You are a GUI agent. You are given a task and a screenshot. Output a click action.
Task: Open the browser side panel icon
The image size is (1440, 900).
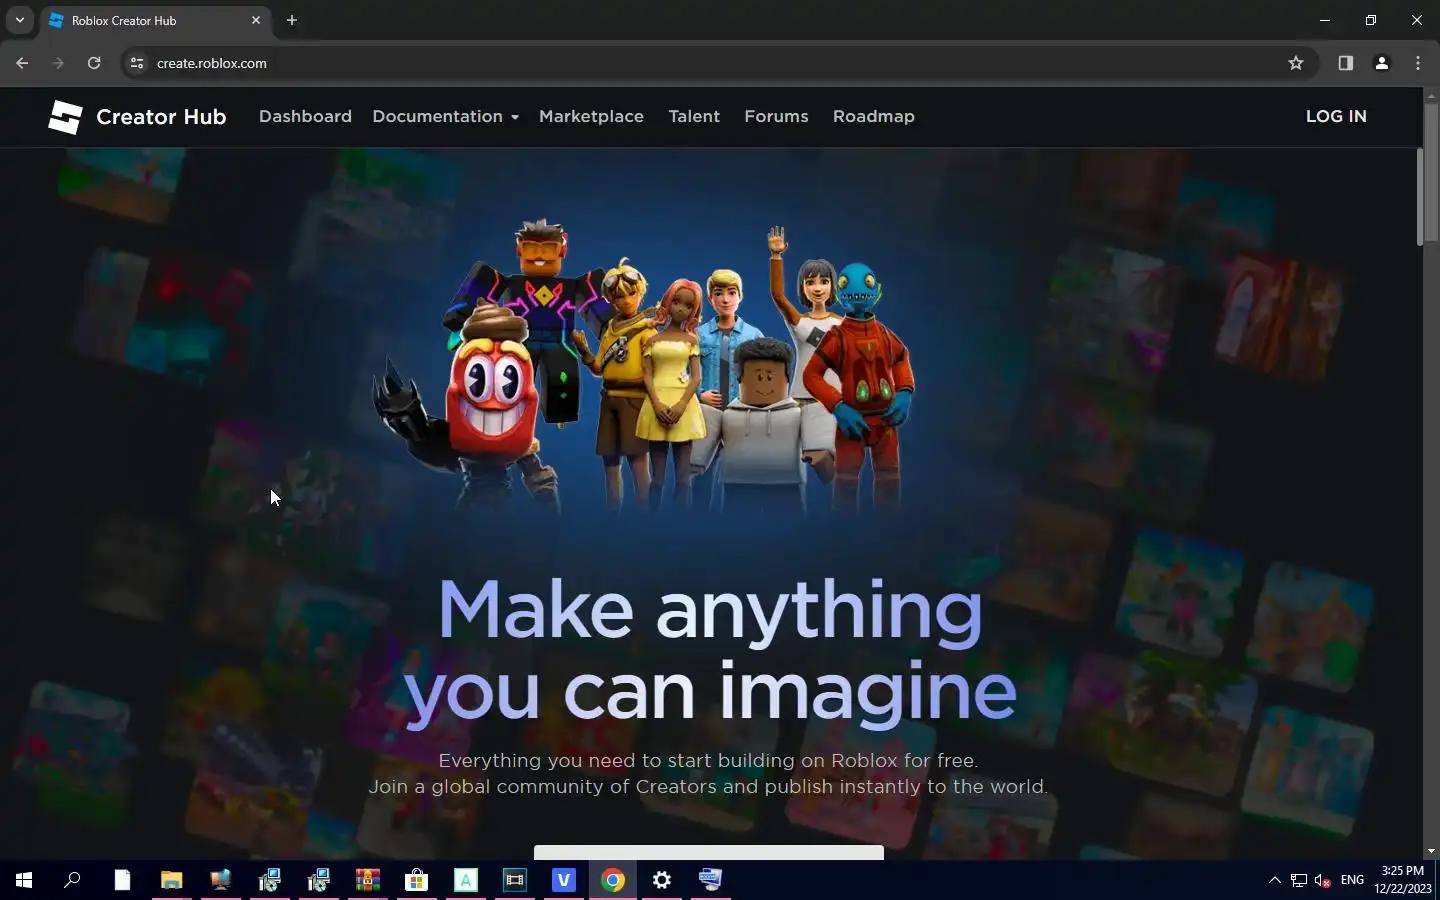[1345, 63]
